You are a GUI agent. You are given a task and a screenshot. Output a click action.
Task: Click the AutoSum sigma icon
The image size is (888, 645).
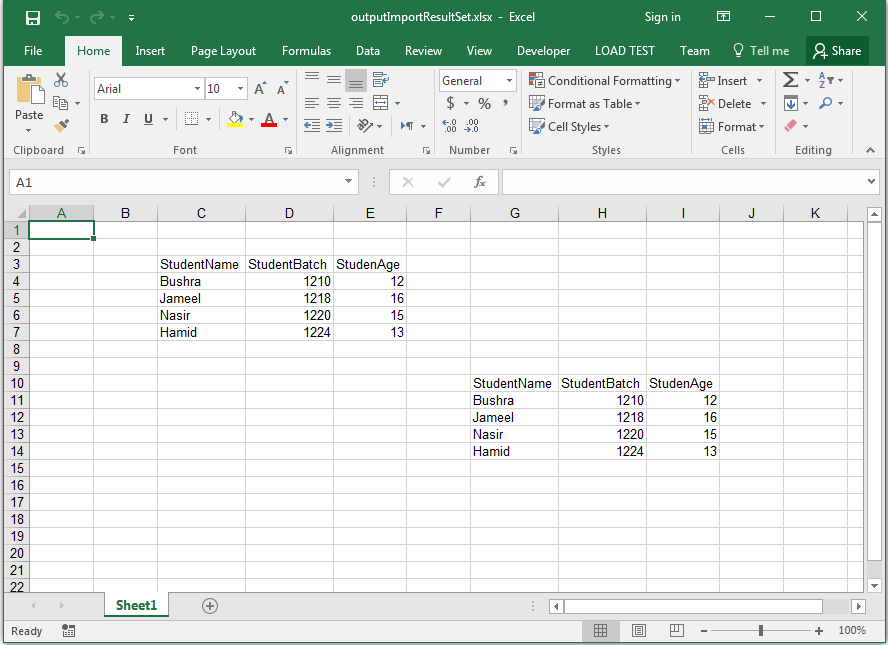pos(791,80)
